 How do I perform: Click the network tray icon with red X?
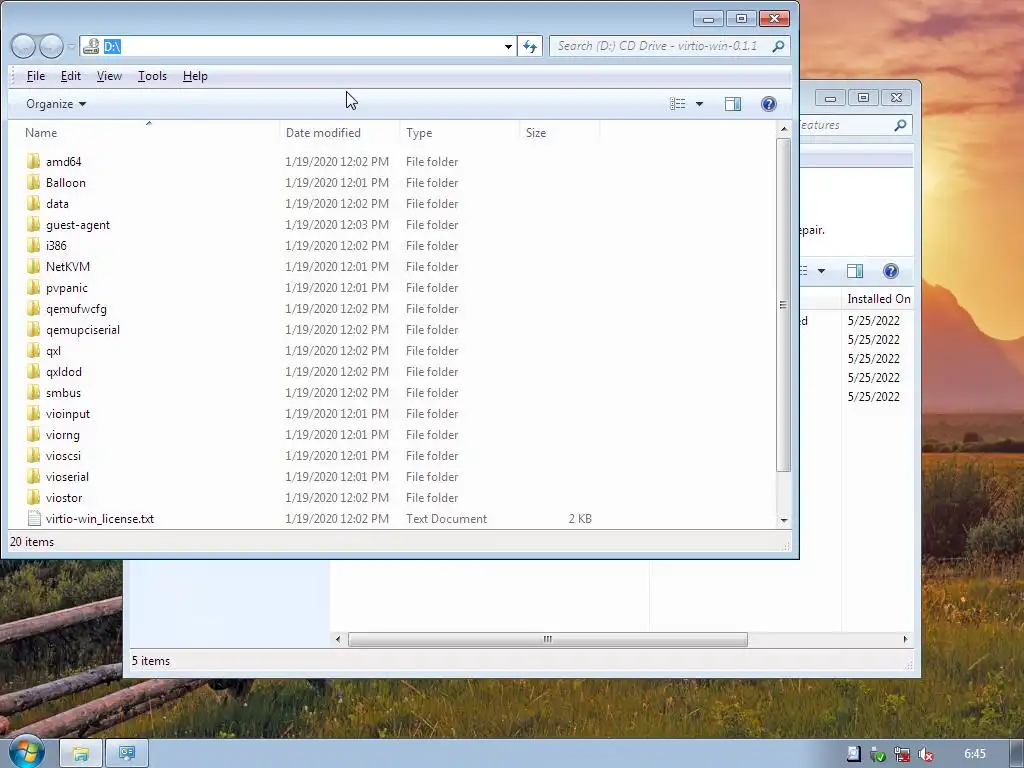click(902, 754)
